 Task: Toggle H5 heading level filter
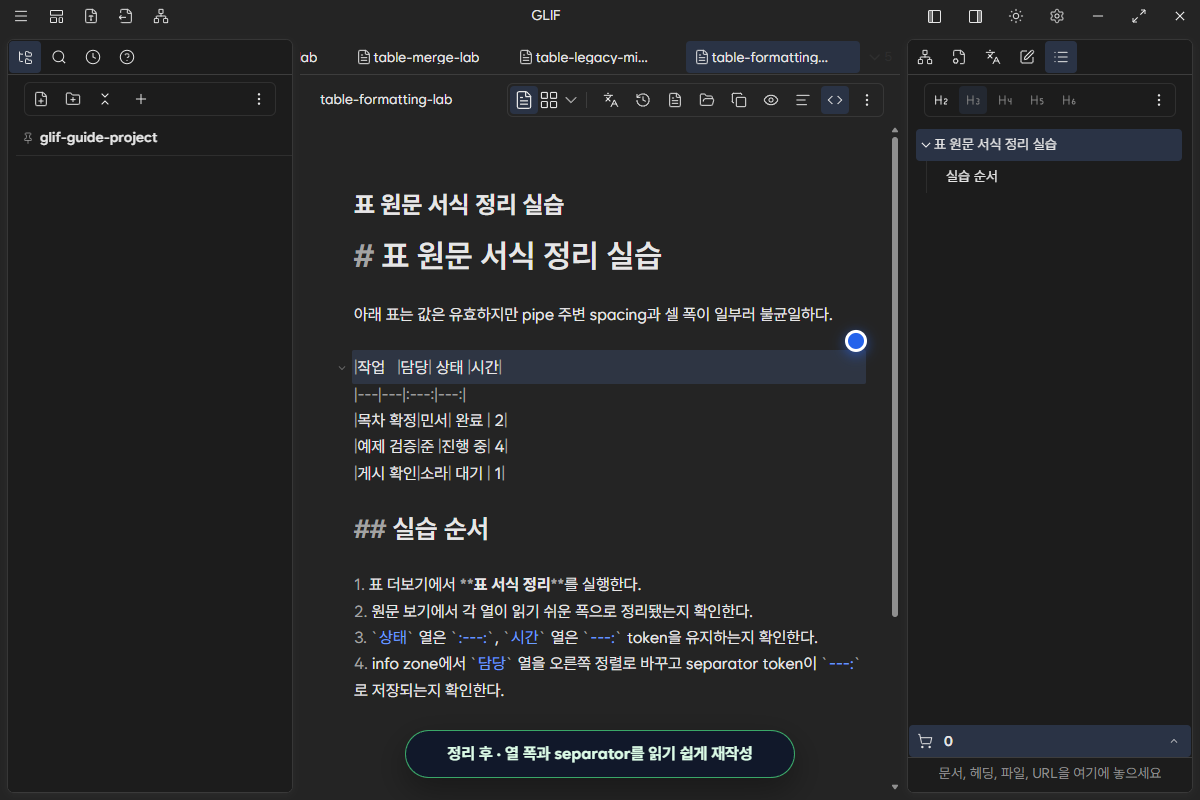pos(1037,100)
